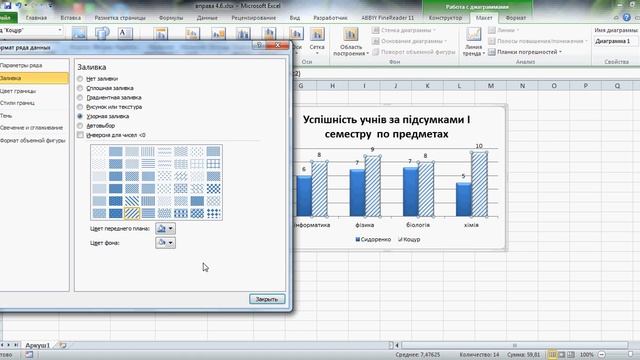Expand the Полосы повышения/понижения dropdown

click(586, 41)
